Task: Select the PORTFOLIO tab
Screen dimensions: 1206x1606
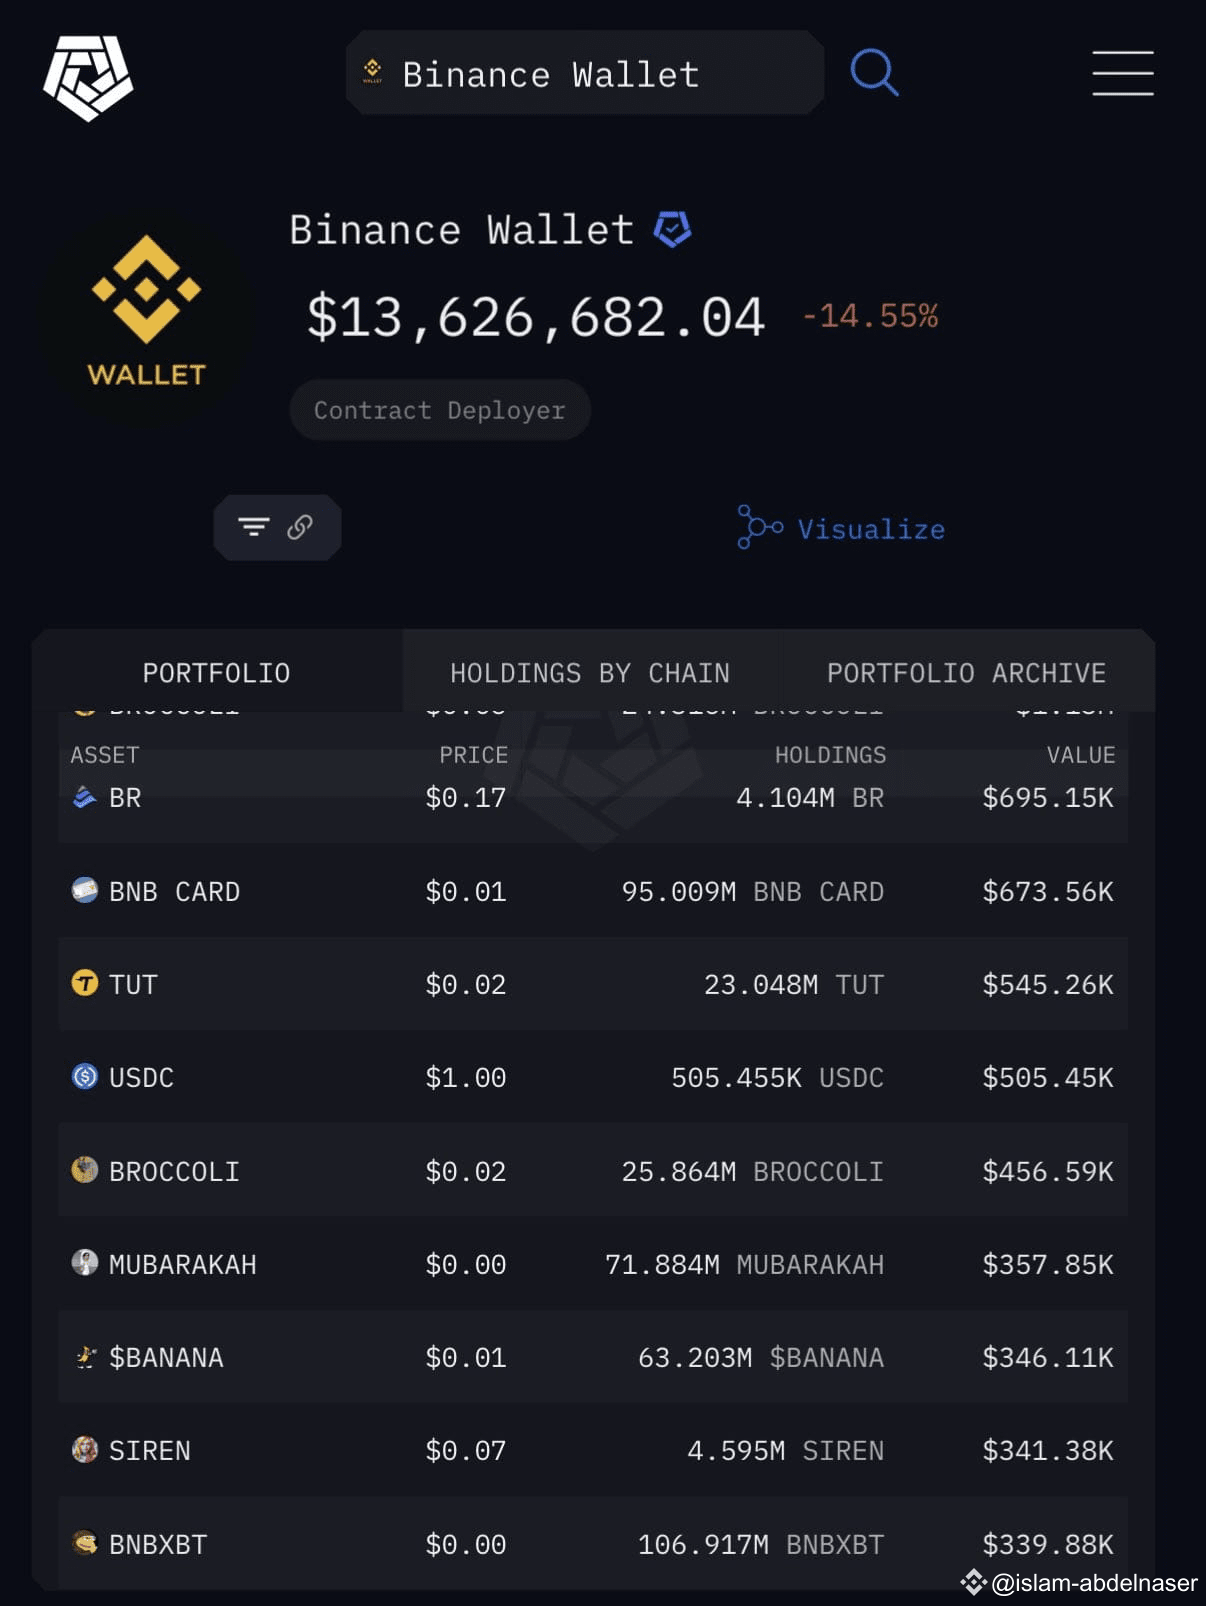Action: pyautogui.click(x=216, y=672)
